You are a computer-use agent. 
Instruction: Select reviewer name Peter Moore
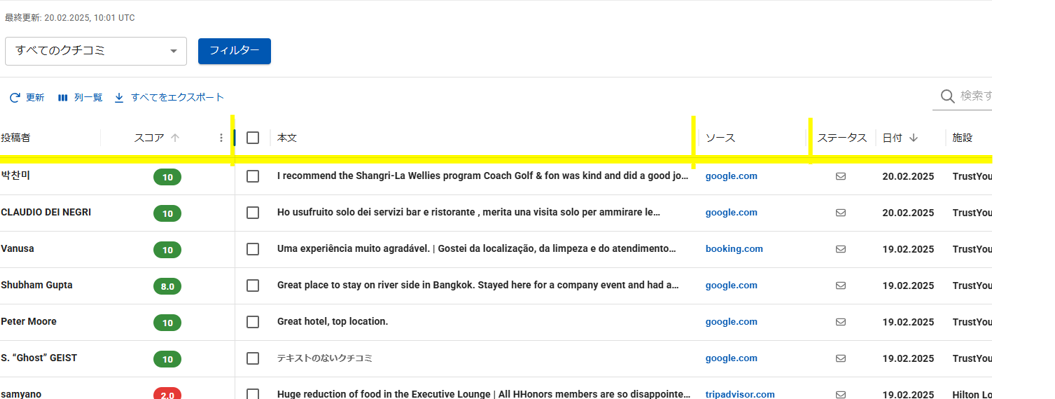coord(28,322)
